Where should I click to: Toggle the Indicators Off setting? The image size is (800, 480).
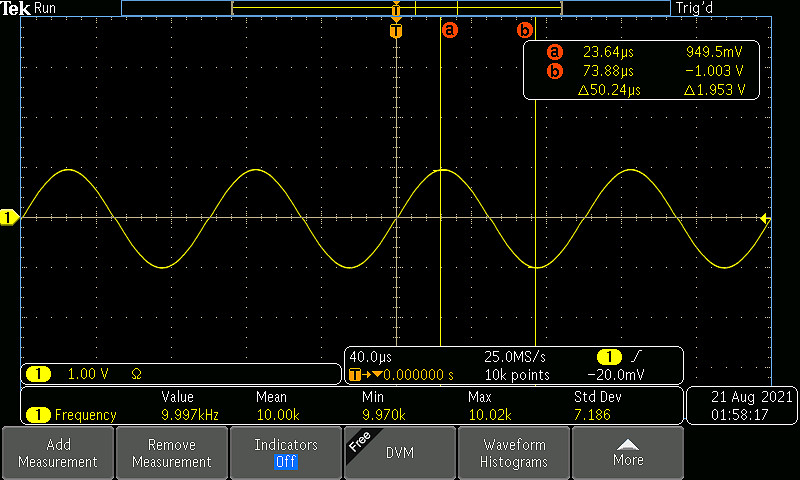click(286, 453)
